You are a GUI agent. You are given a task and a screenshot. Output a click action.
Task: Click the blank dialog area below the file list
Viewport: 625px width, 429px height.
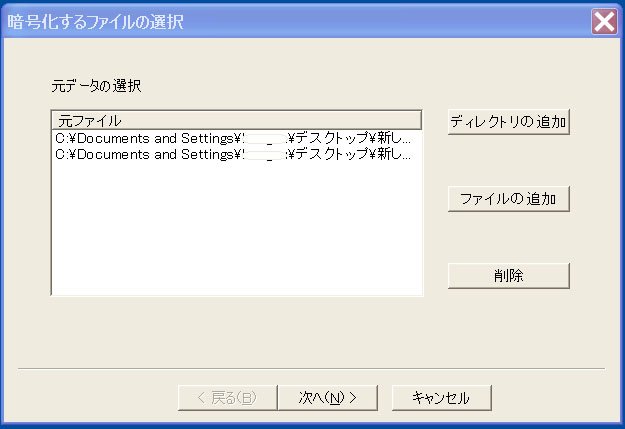click(x=237, y=331)
